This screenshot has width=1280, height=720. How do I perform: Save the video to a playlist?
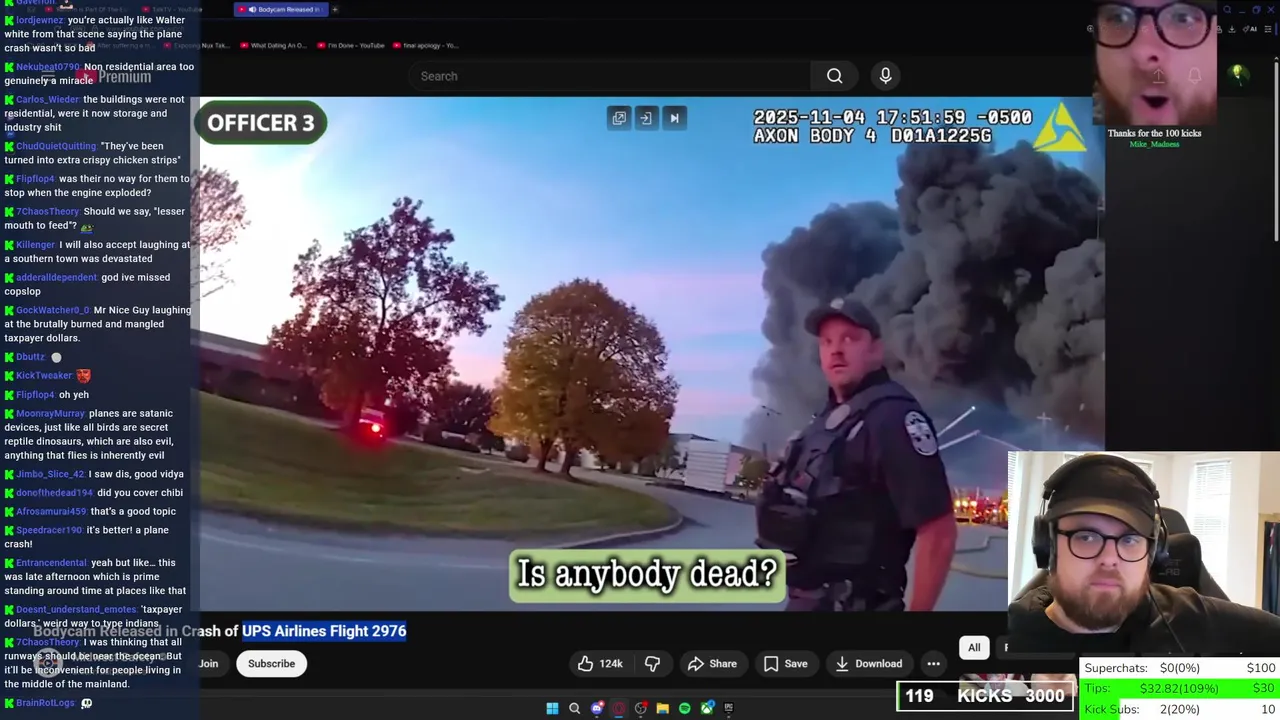coord(785,664)
